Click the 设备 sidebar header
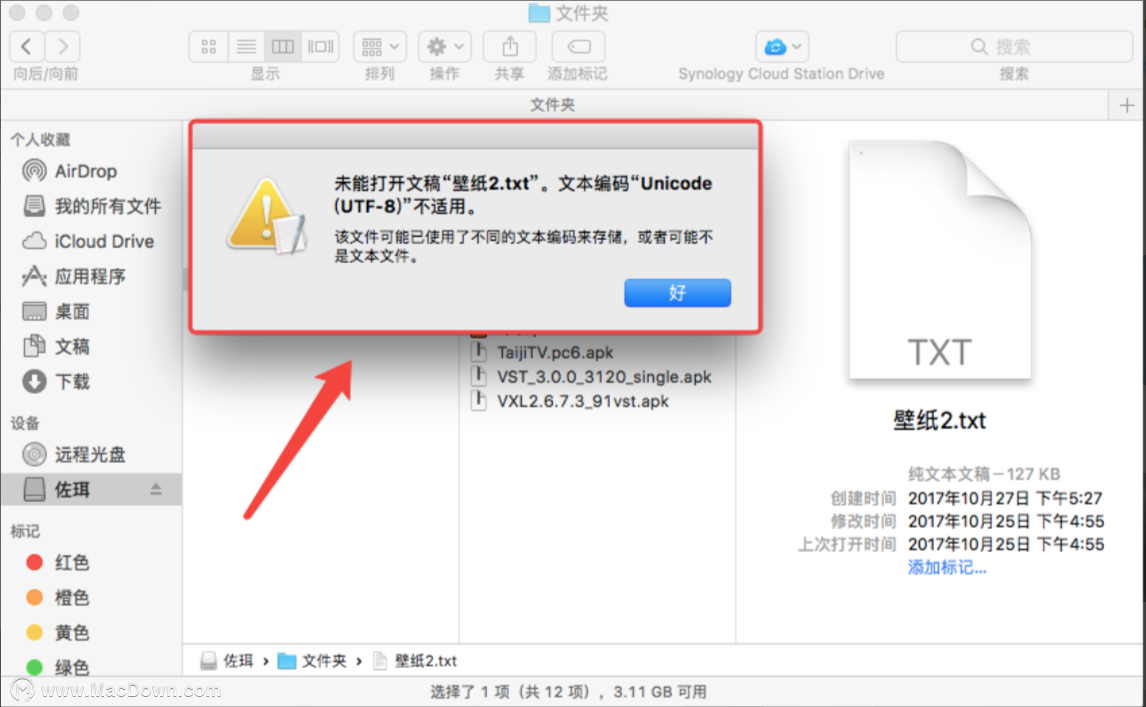 (25, 423)
